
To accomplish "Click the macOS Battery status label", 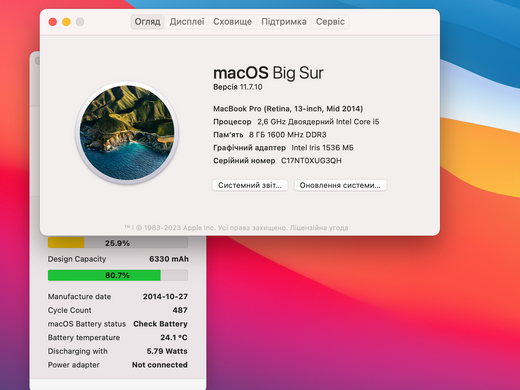I will click(x=87, y=324).
